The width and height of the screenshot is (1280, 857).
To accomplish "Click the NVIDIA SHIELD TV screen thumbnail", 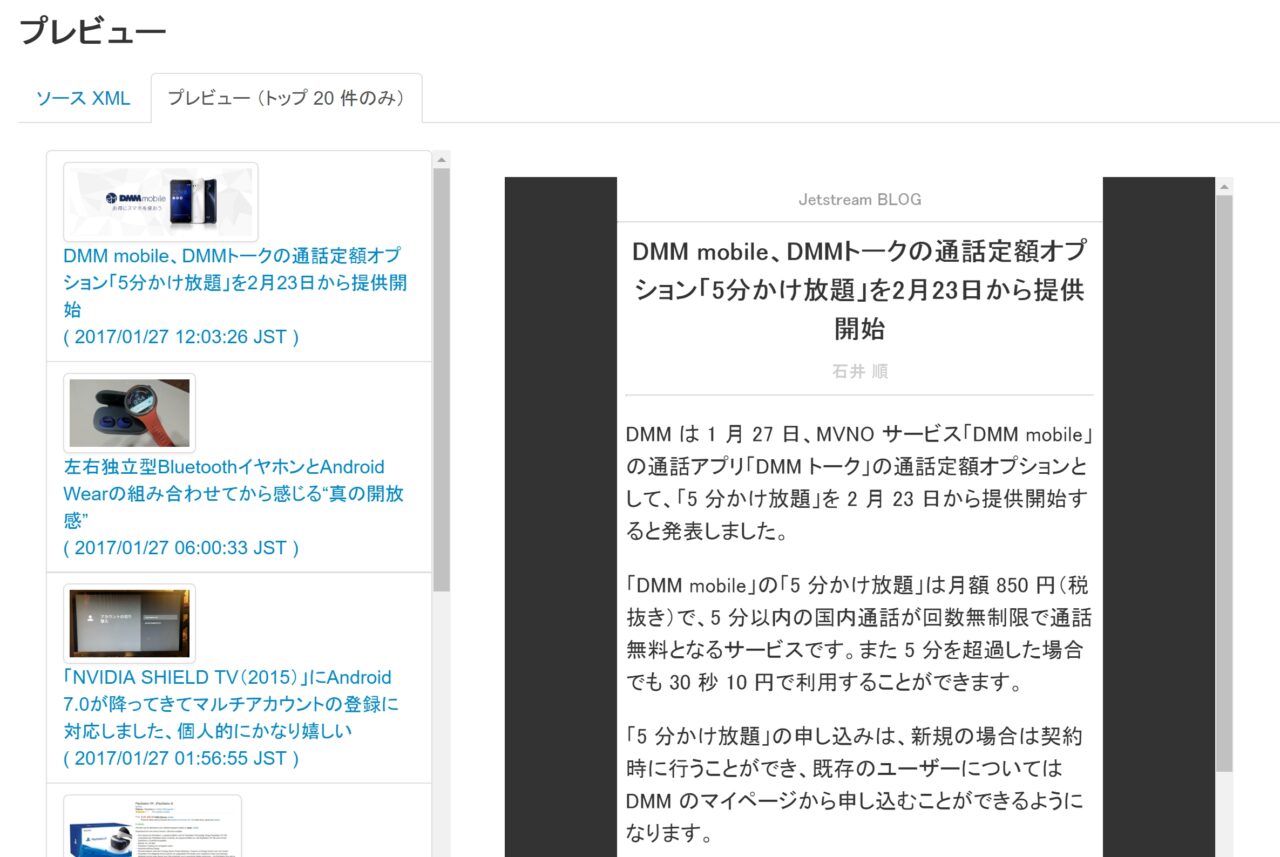I will pos(129,624).
